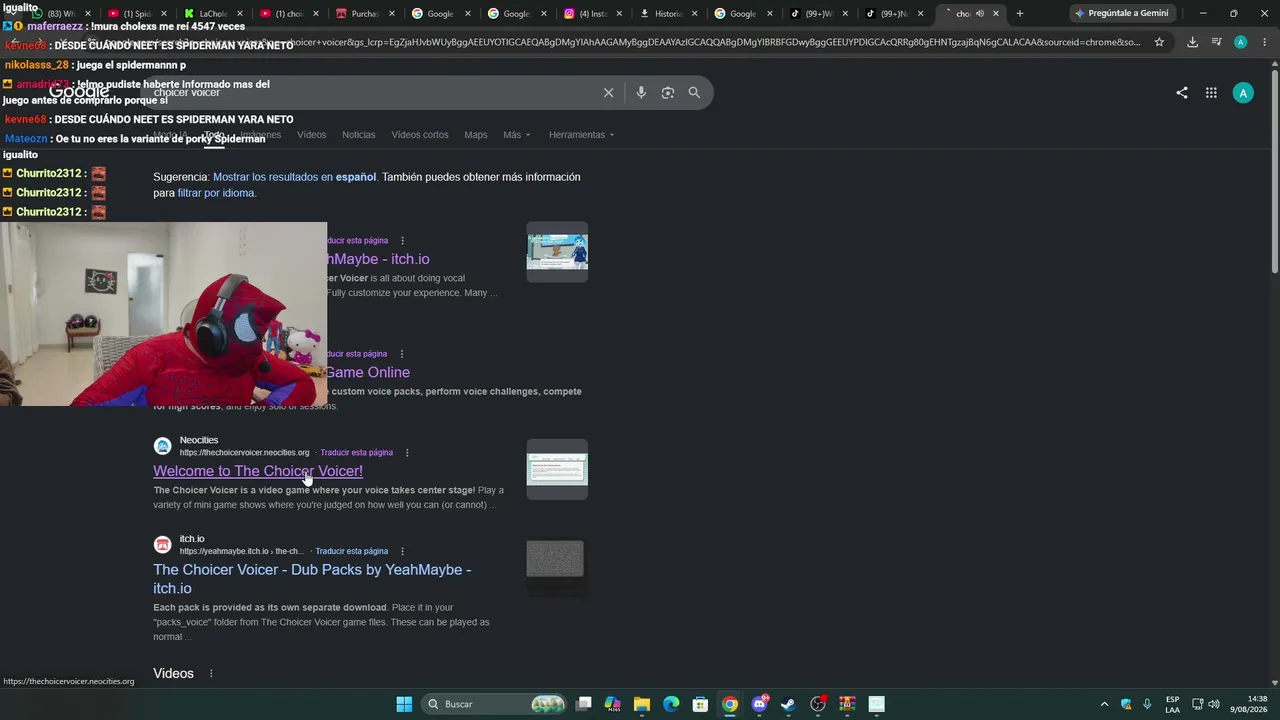
Task: Open more options for the Neocities result
Action: coord(406,453)
